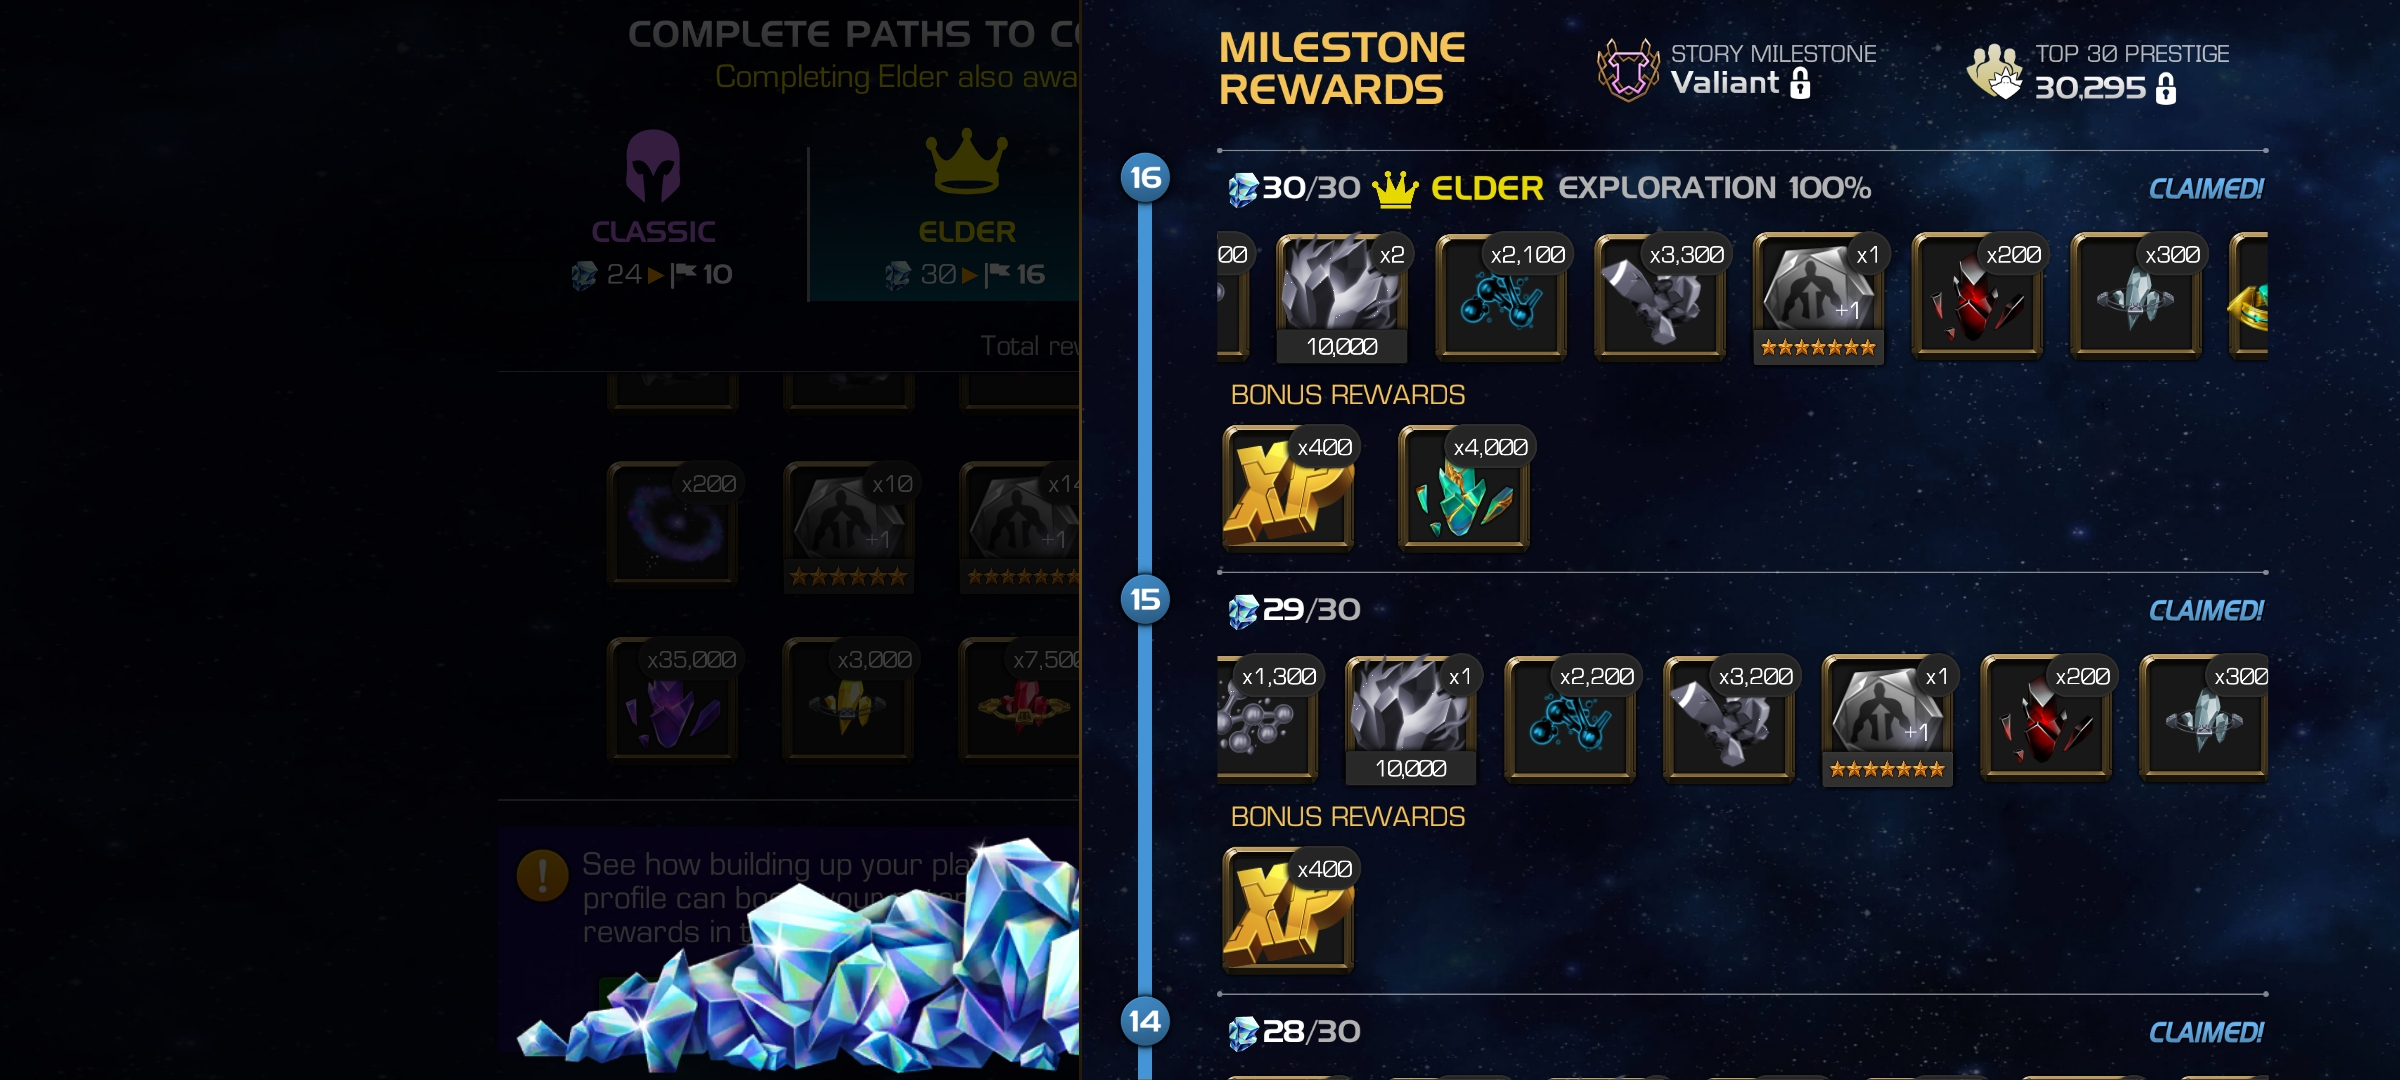This screenshot has height=1080, width=2400.
Task: Tap the x300 silver crystal reward in milestone 16
Action: (2137, 296)
